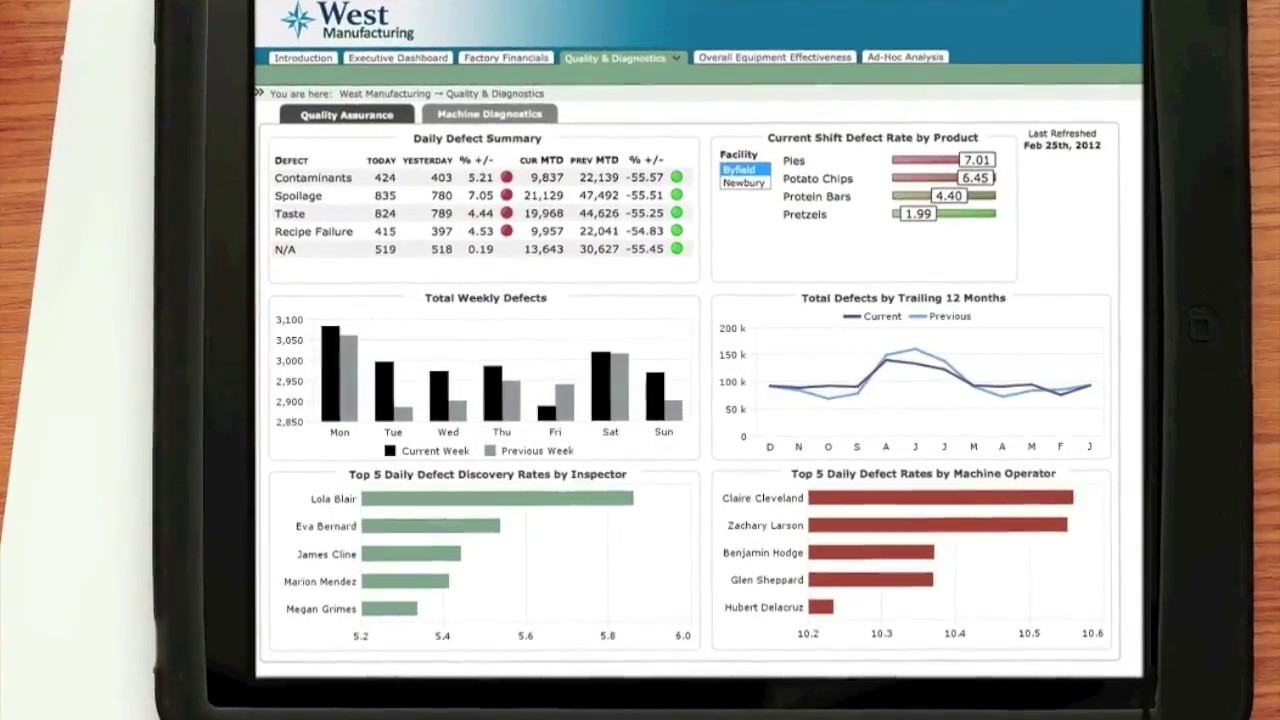Click the Potato Chips defect rate bar 6.45
The image size is (1280, 720).
(x=944, y=178)
